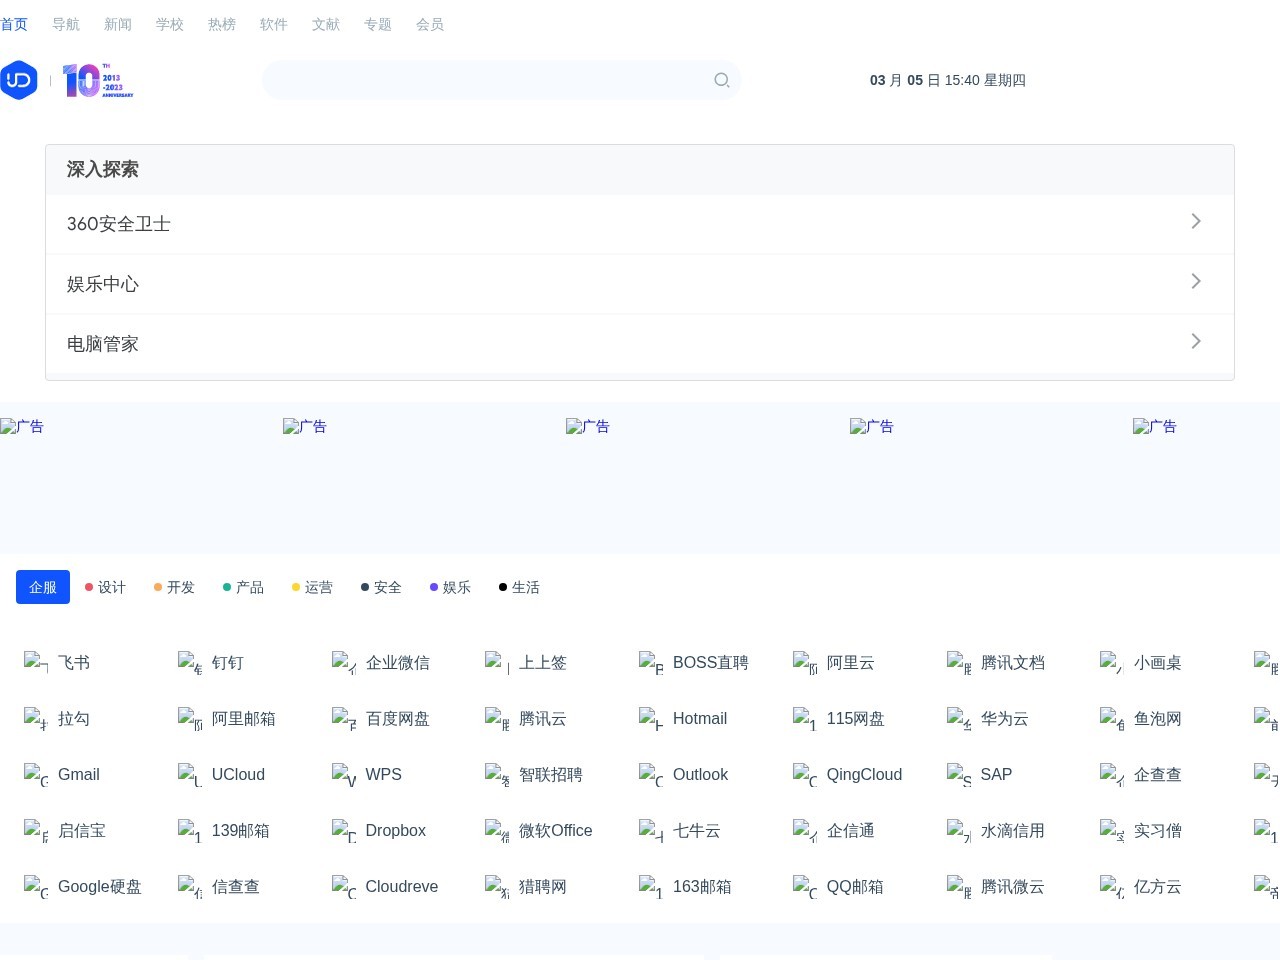Image resolution: width=1280 pixels, height=960 pixels.
Task: Expand the 360安全卫士 row chevron
Action: [x=1195, y=221]
